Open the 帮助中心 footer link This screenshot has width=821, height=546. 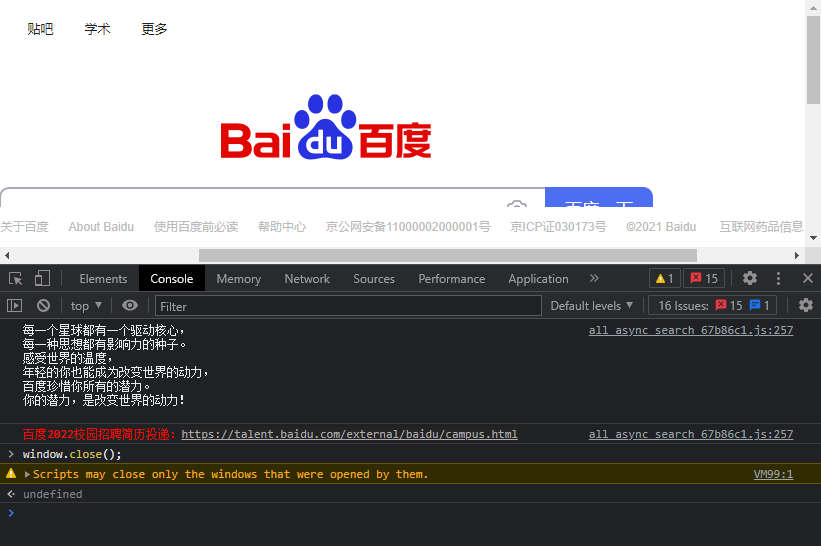click(282, 227)
